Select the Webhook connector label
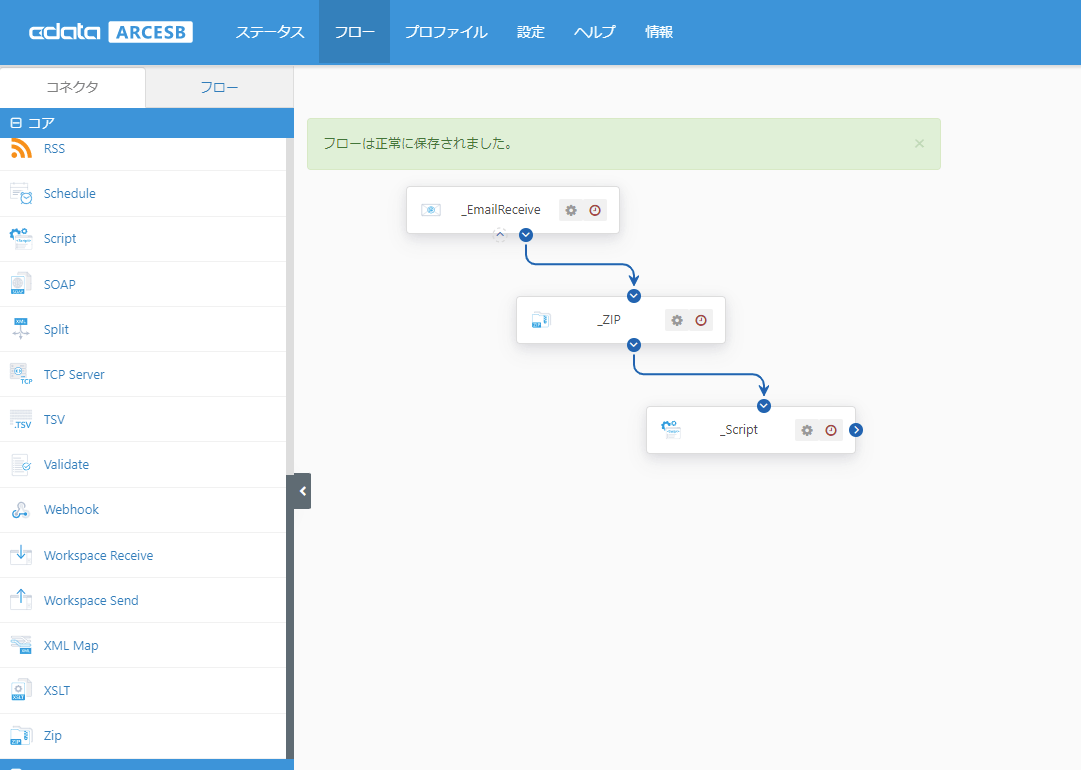 pos(72,509)
